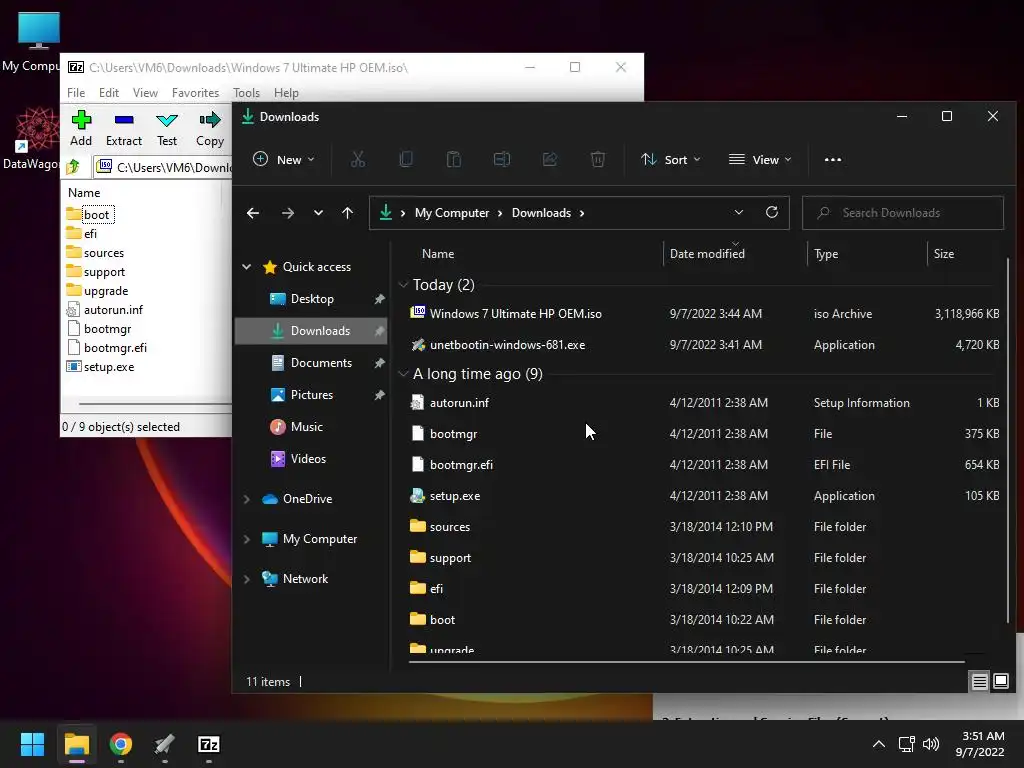
Task: Select the sources folder in 7-Zip
Action: (95, 253)
